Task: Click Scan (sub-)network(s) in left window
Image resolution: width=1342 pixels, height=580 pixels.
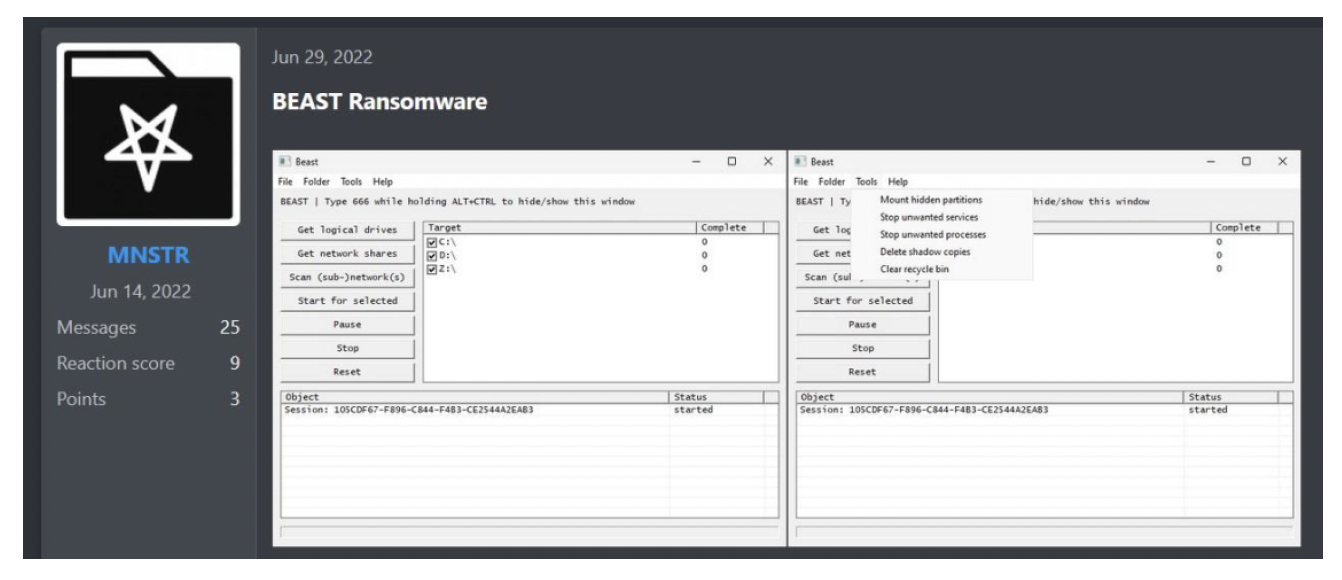Action: pyautogui.click(x=347, y=276)
